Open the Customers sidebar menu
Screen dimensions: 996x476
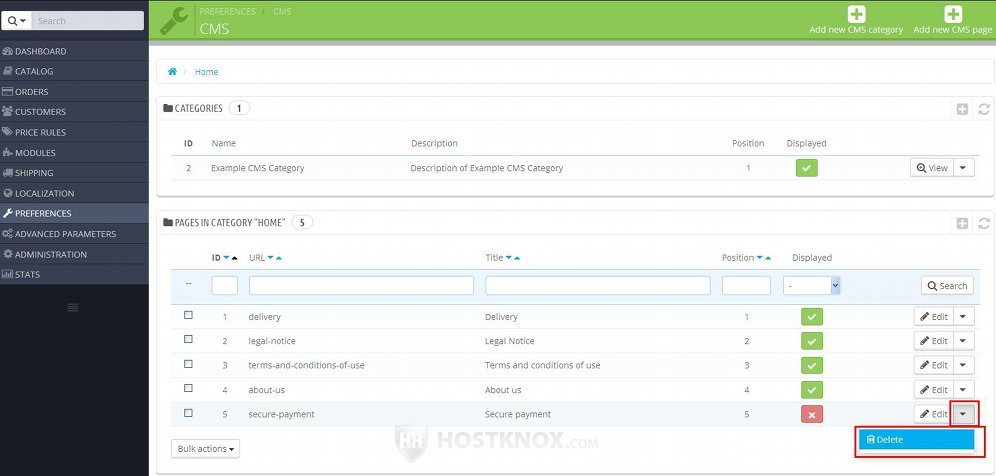tap(74, 112)
